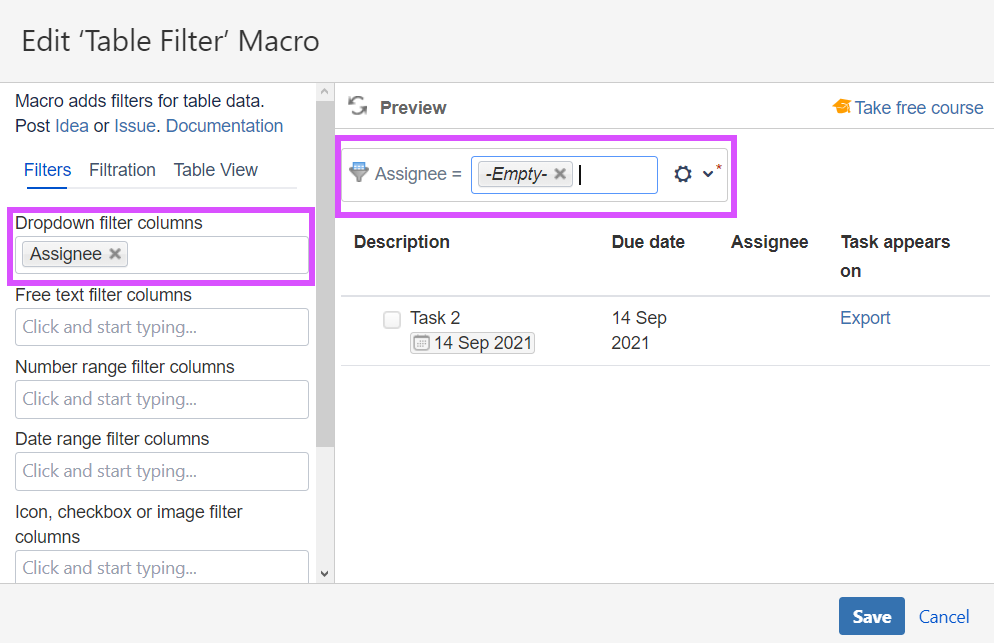Click the Number range filter columns field
The image size is (994, 643).
[x=162, y=399]
